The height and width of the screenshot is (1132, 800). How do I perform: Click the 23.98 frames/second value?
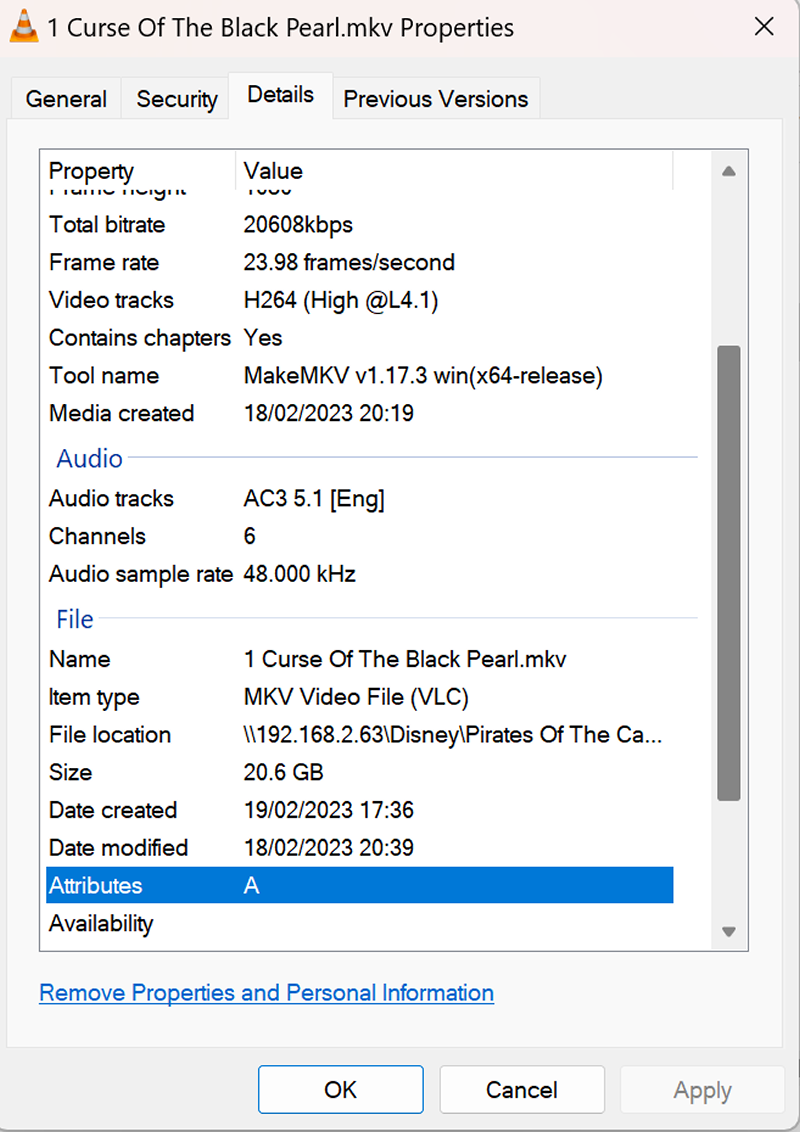349,262
